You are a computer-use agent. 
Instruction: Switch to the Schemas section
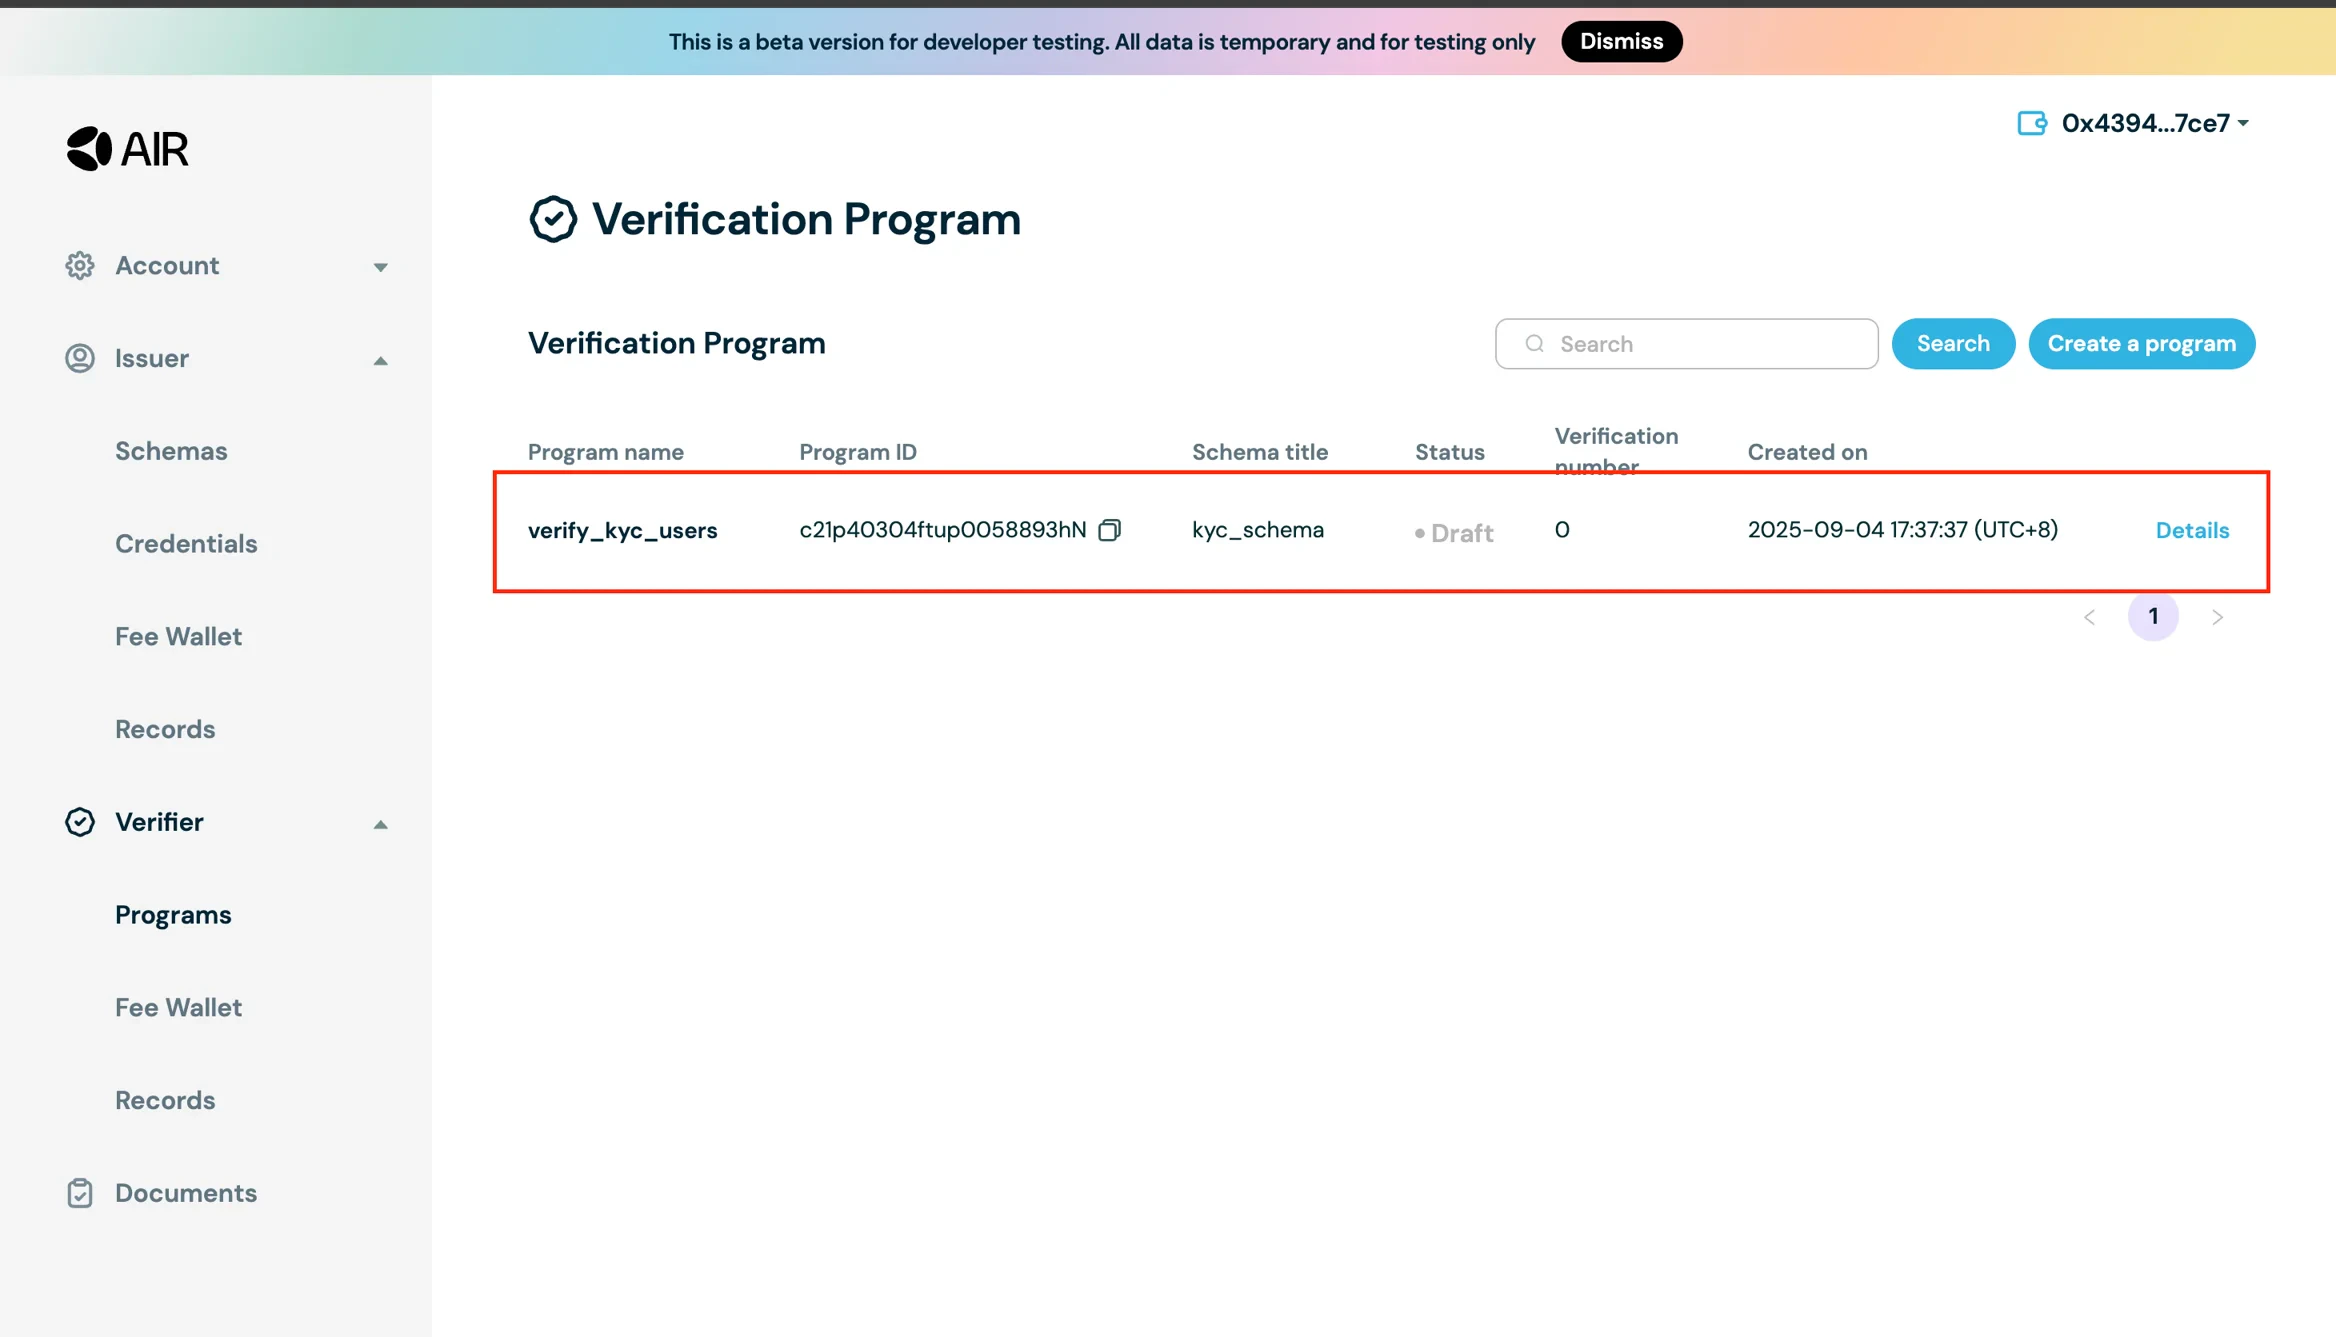pyautogui.click(x=171, y=450)
